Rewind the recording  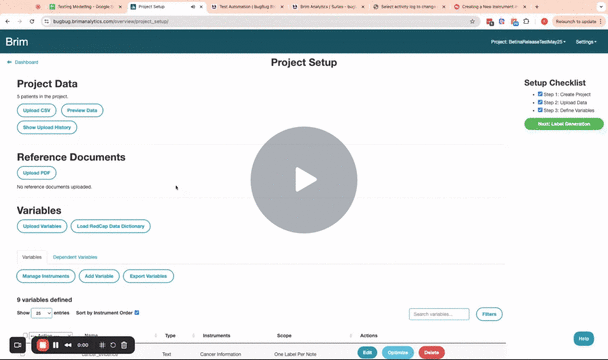click(68, 345)
